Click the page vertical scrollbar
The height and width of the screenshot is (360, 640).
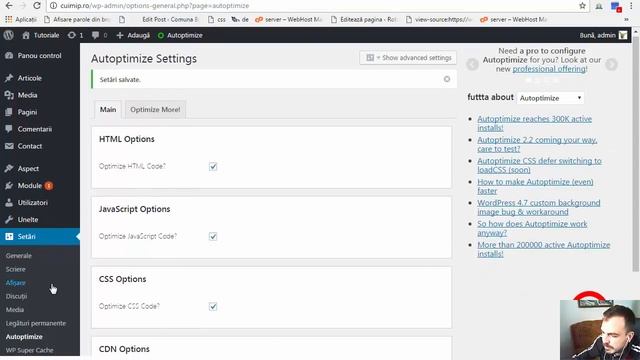[x=635, y=155]
